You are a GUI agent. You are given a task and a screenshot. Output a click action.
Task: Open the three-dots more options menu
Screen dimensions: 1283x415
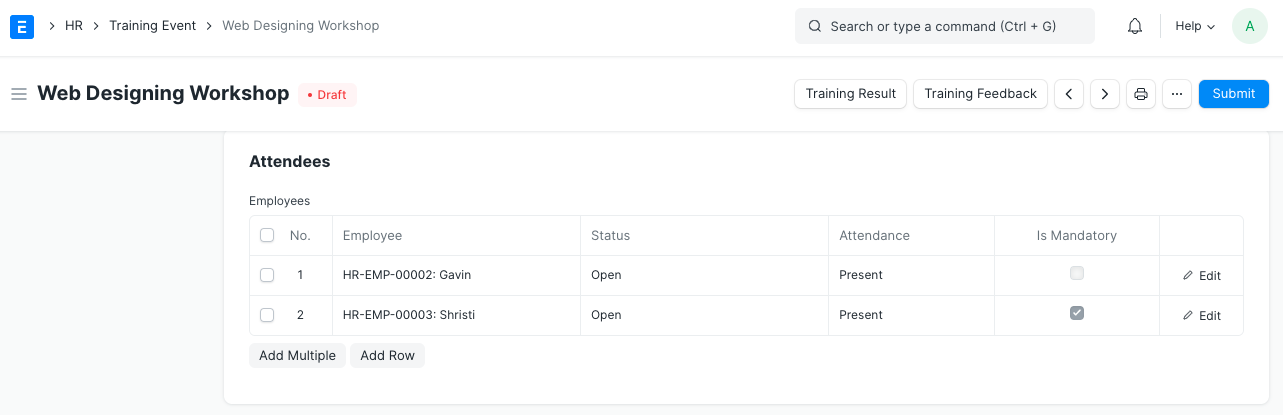1177,94
